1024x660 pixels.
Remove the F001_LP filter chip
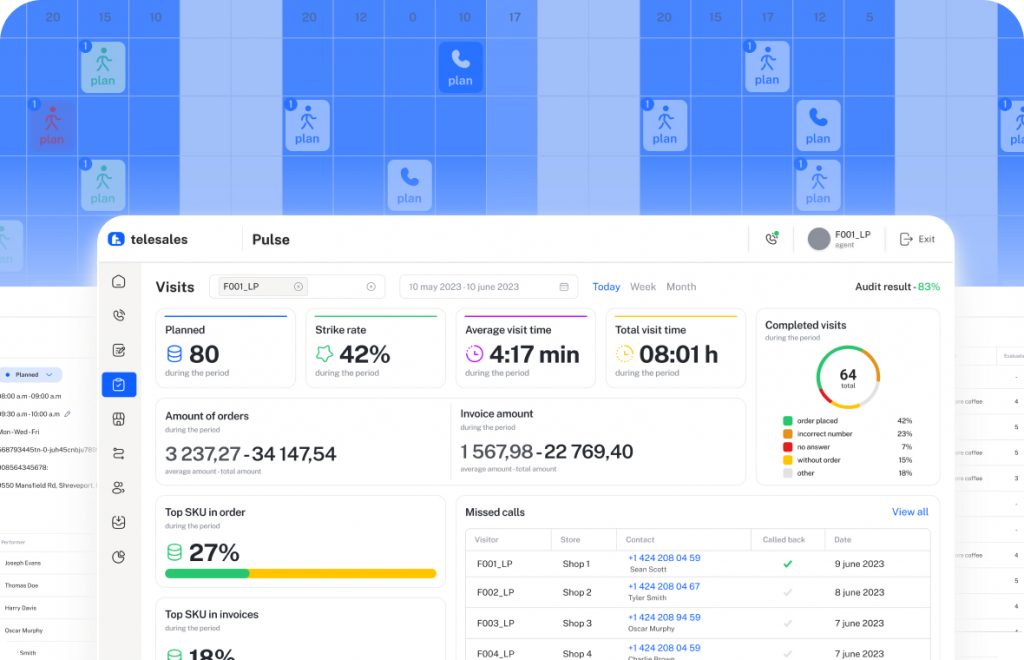point(298,287)
